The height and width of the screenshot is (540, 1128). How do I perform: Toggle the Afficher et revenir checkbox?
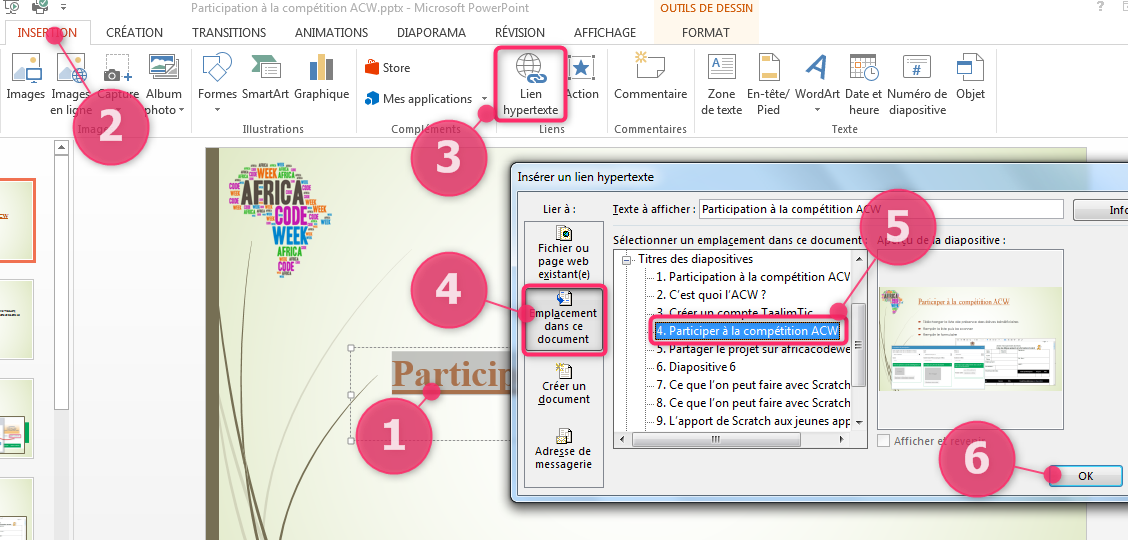click(884, 441)
